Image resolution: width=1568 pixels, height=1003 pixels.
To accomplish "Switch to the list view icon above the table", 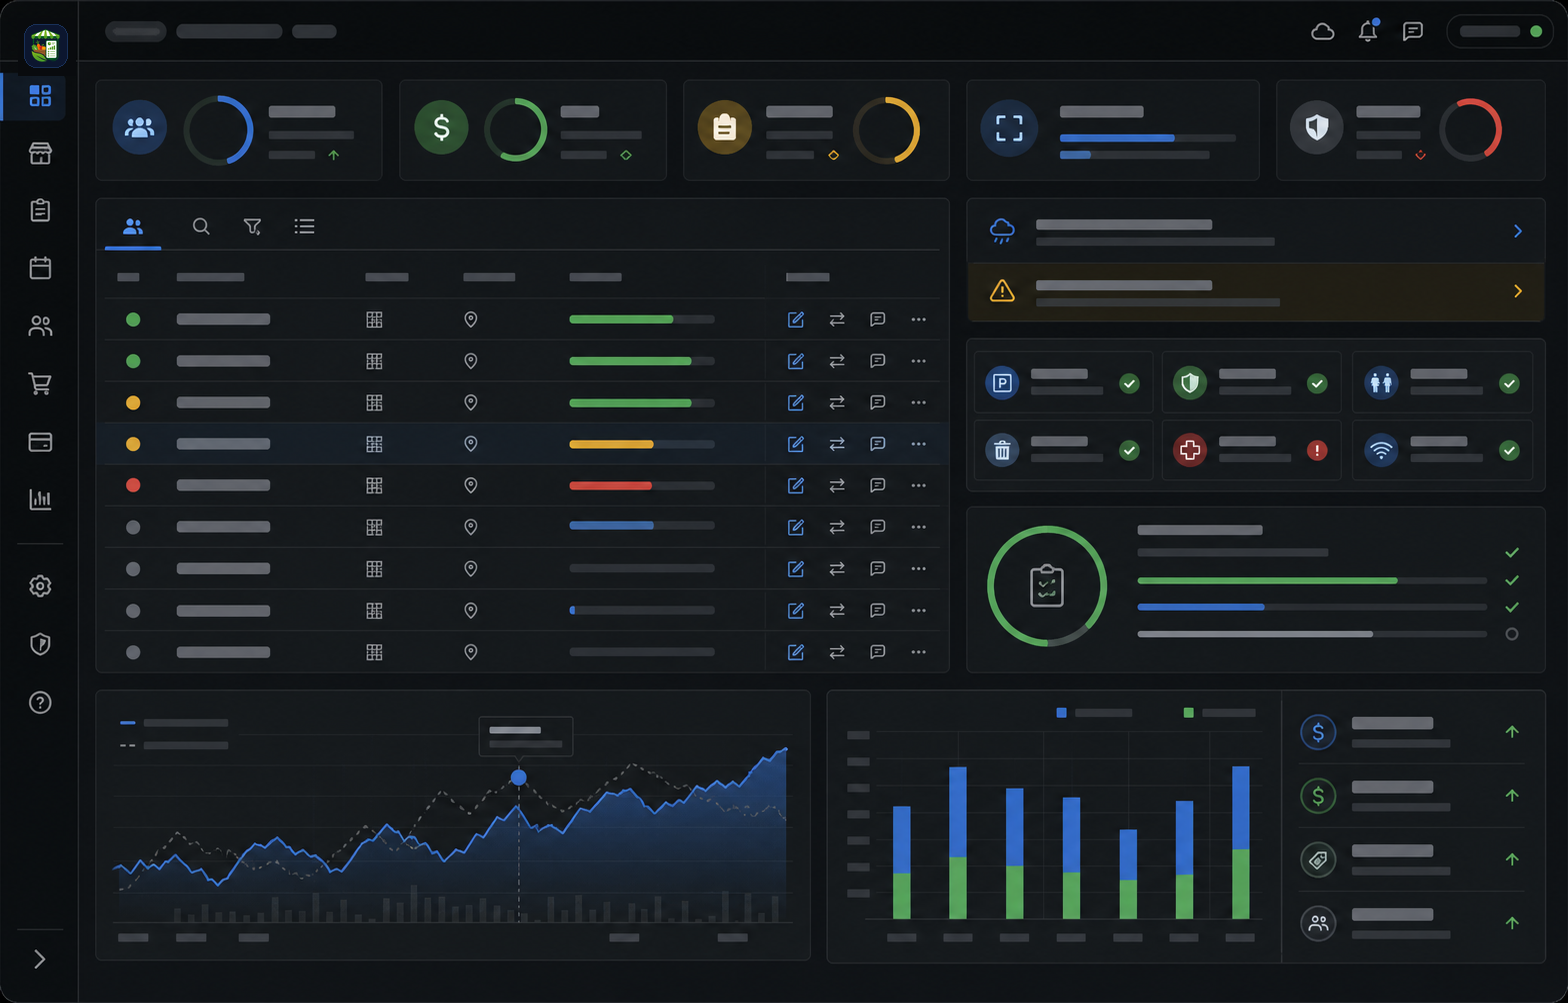I will (305, 227).
